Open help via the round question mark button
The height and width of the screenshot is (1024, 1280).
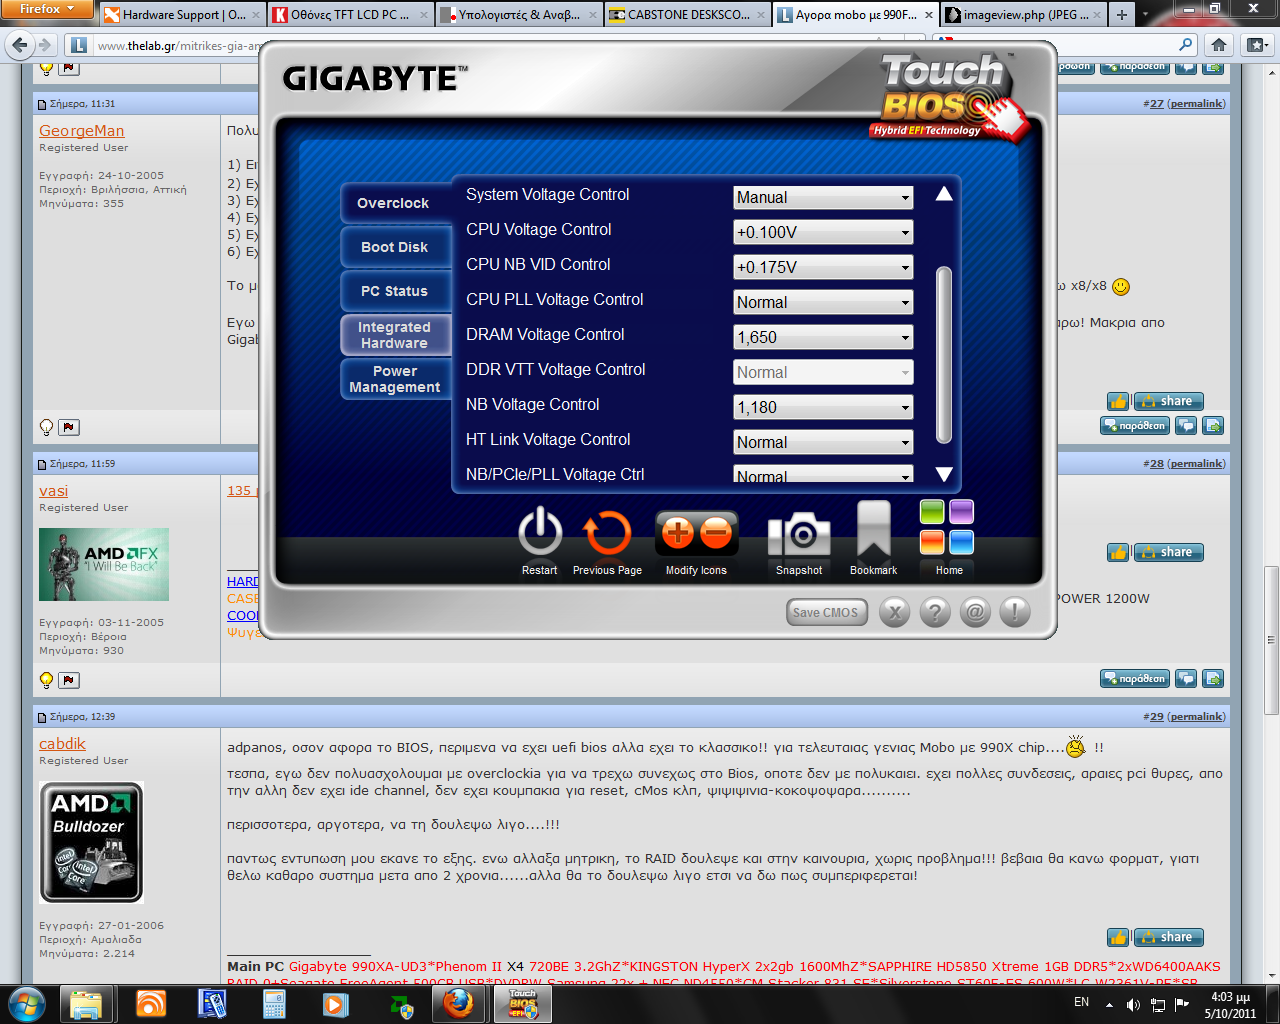935,612
